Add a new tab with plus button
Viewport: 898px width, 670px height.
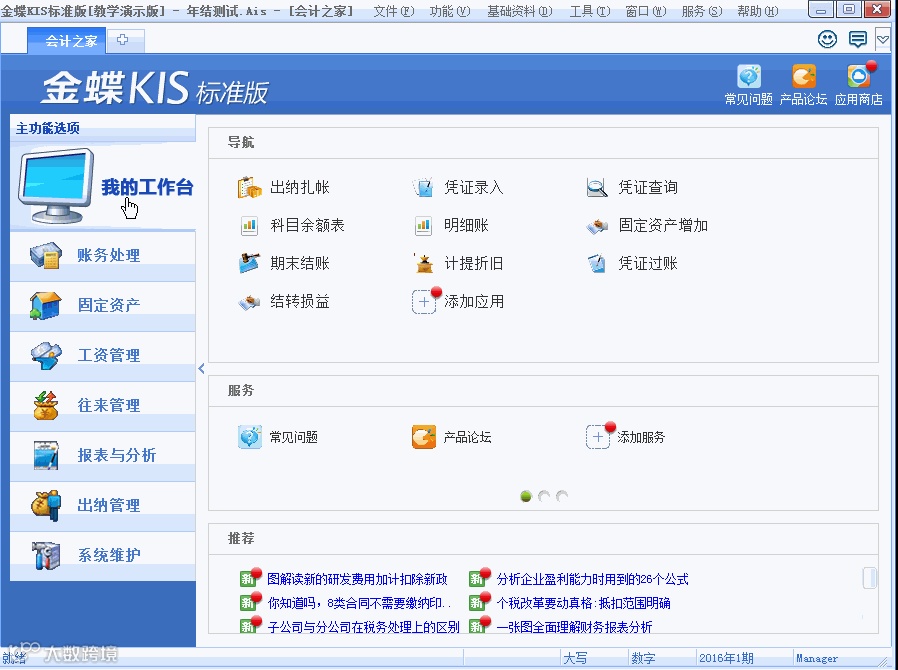pyautogui.click(x=123, y=40)
